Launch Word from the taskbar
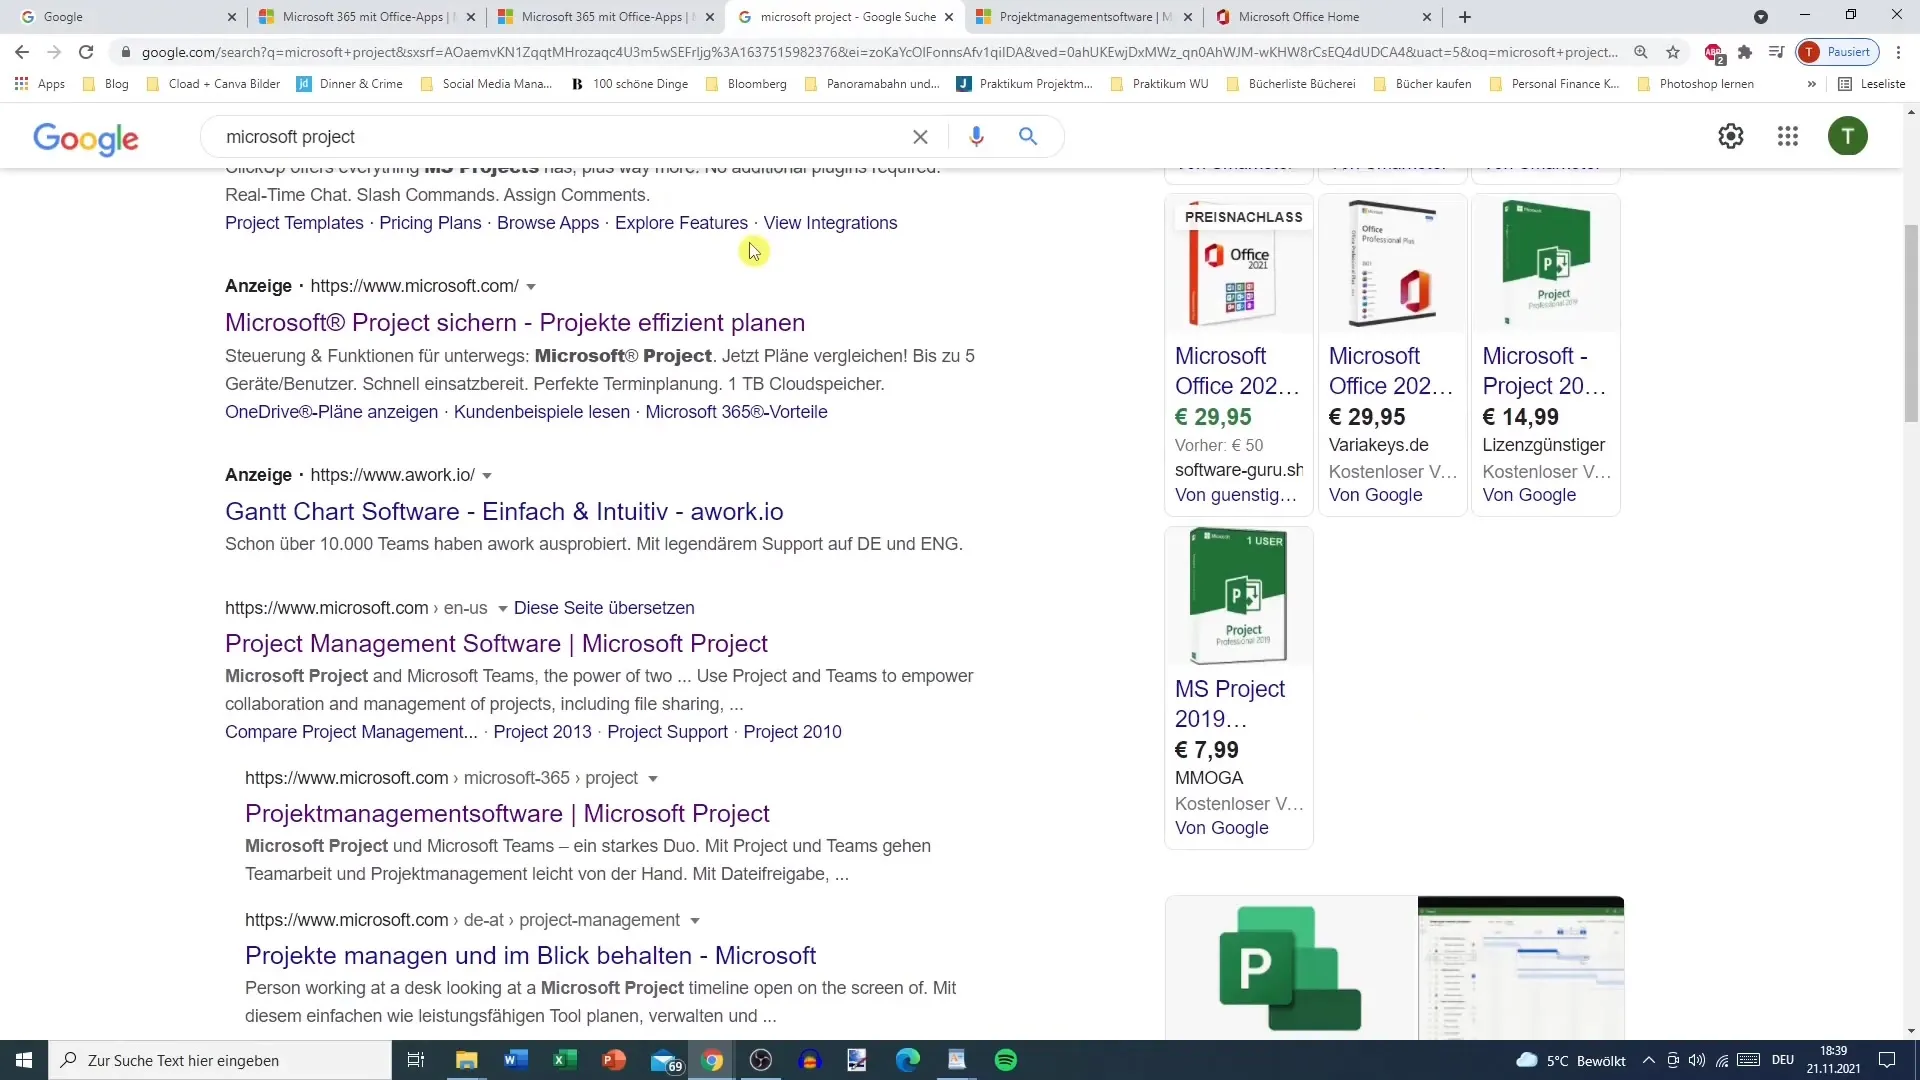This screenshot has width=1920, height=1080. click(516, 1060)
